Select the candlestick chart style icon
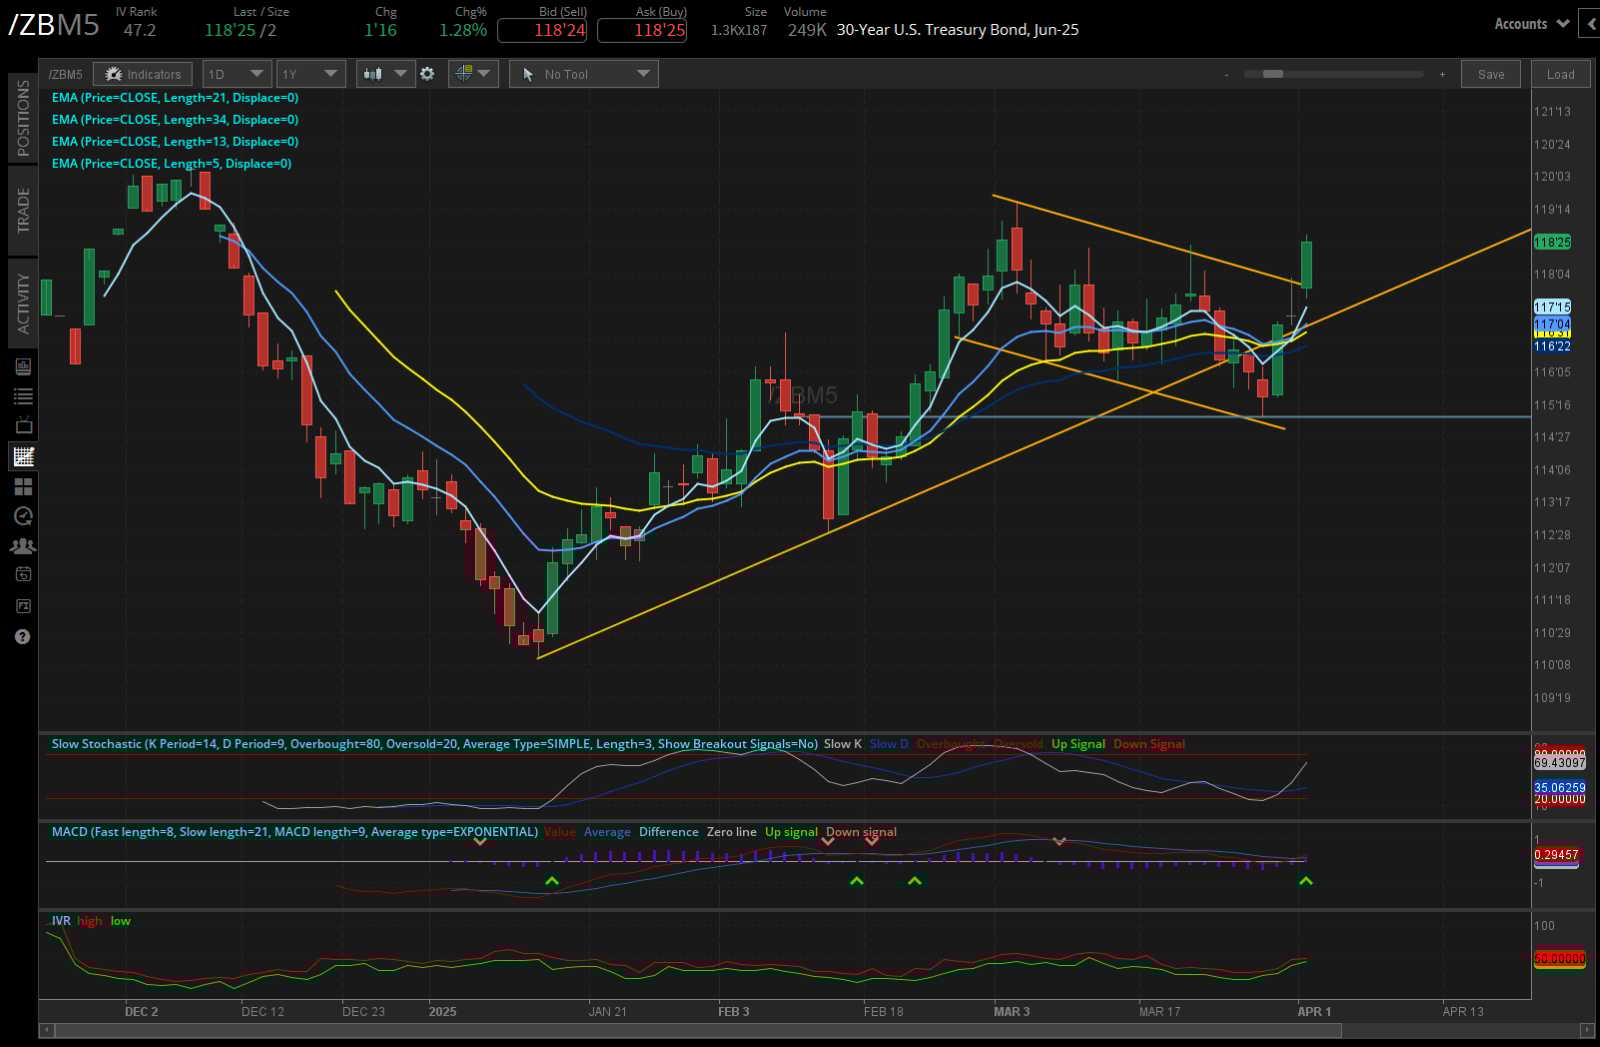The image size is (1600, 1047). (374, 73)
